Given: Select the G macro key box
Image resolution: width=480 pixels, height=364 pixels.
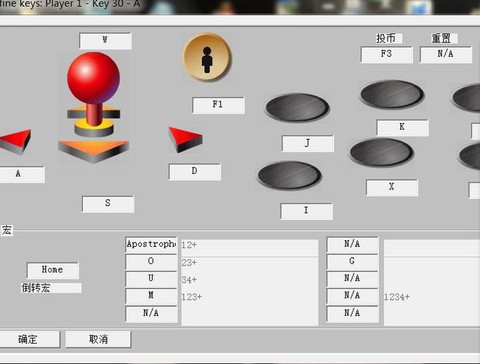Looking at the screenshot, I should (352, 262).
